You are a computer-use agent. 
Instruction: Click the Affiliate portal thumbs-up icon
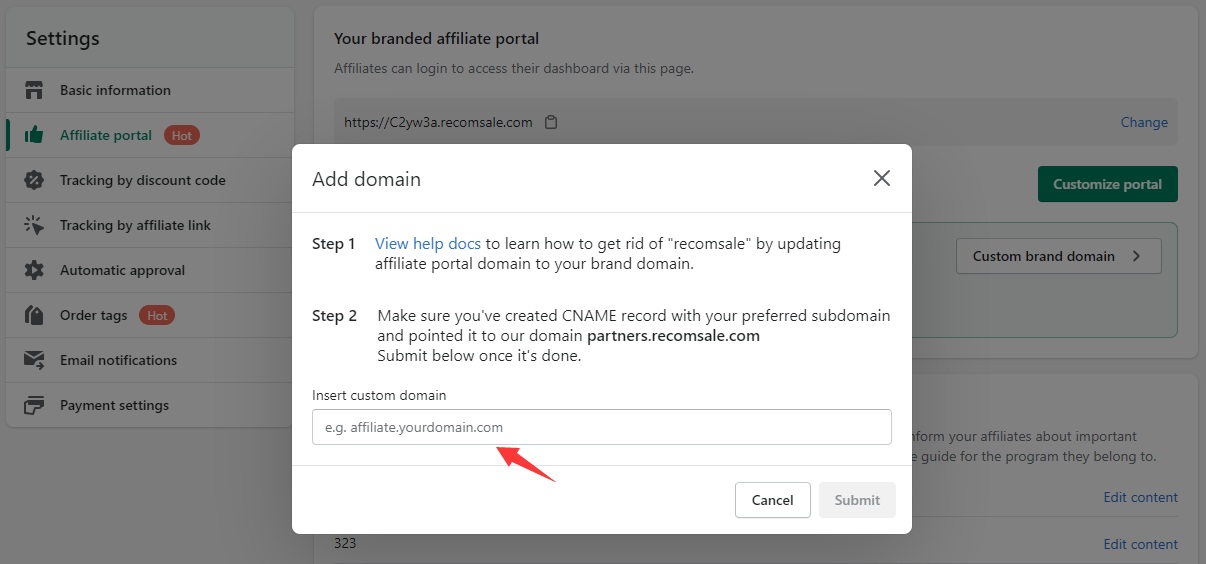click(x=34, y=135)
